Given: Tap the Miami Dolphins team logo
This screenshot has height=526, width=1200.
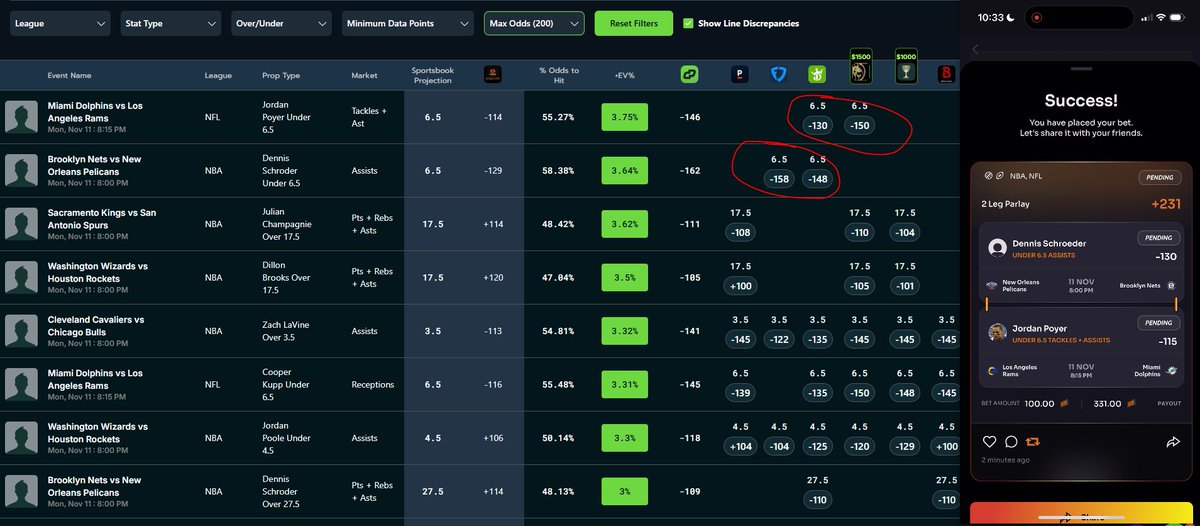Looking at the screenshot, I should (1169, 371).
